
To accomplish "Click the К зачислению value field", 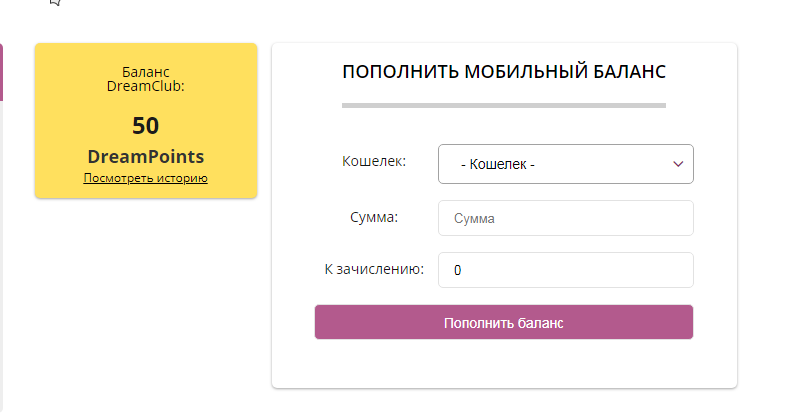I will coord(565,270).
